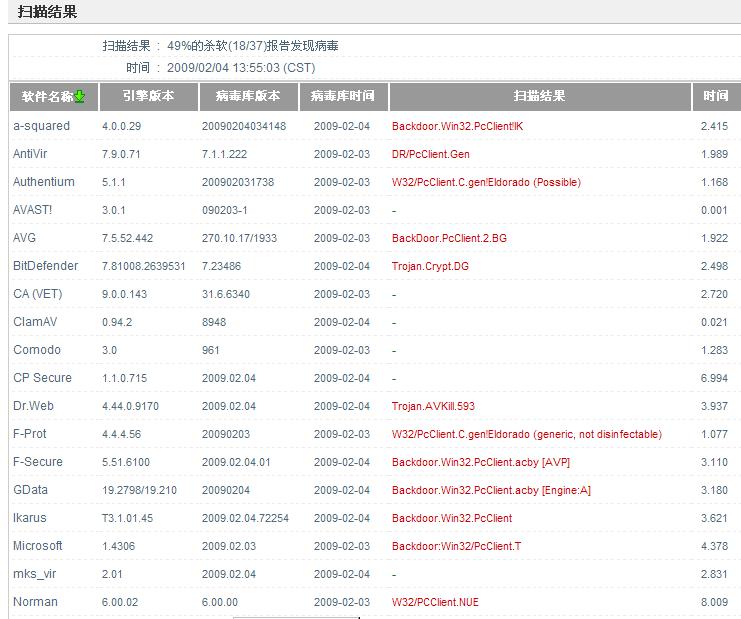The height and width of the screenshot is (619, 741).
Task: Select the Comodo row name
Action: click(x=37, y=350)
